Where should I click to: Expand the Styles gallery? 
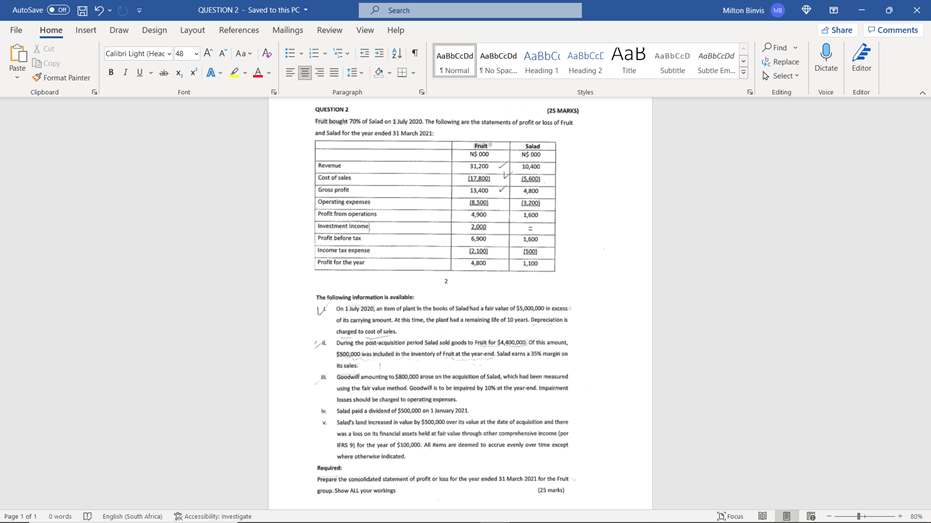(x=743, y=72)
